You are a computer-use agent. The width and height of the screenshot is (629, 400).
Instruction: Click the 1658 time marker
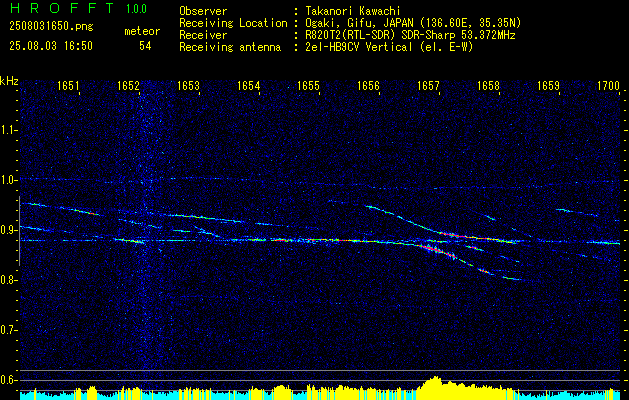point(489,85)
